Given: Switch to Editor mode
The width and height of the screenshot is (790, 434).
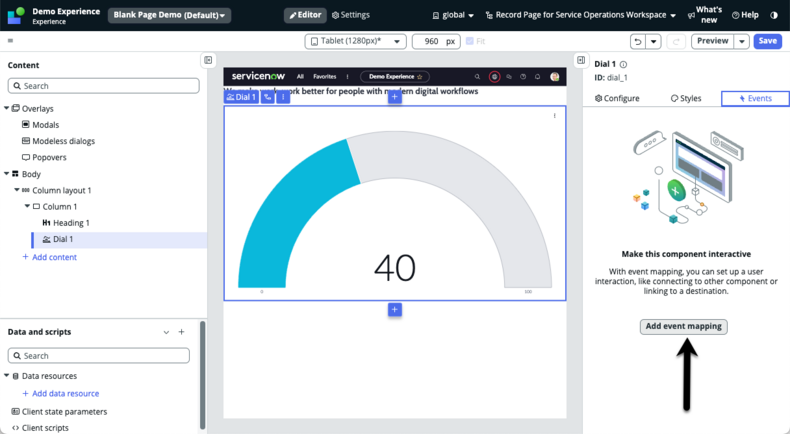Looking at the screenshot, I should pos(305,15).
